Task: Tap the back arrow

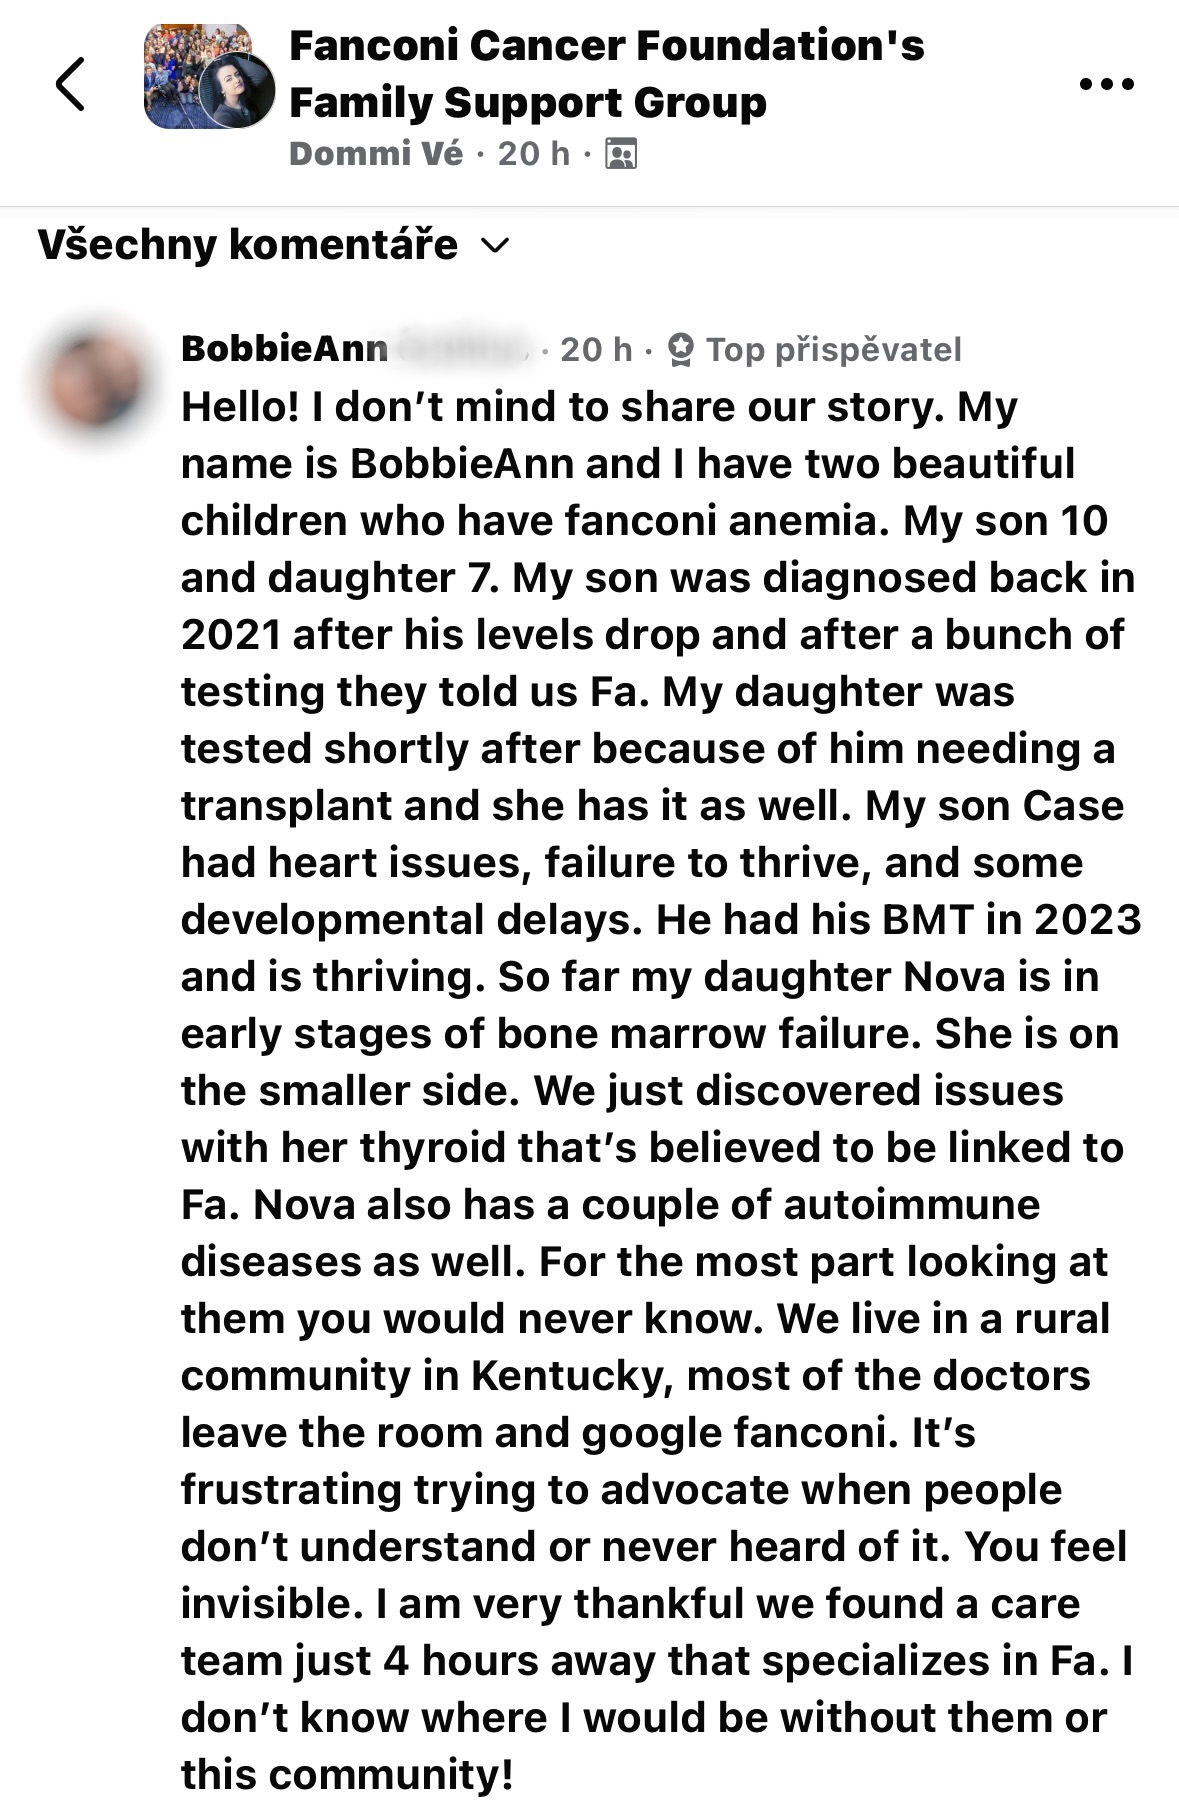Action: (70, 83)
